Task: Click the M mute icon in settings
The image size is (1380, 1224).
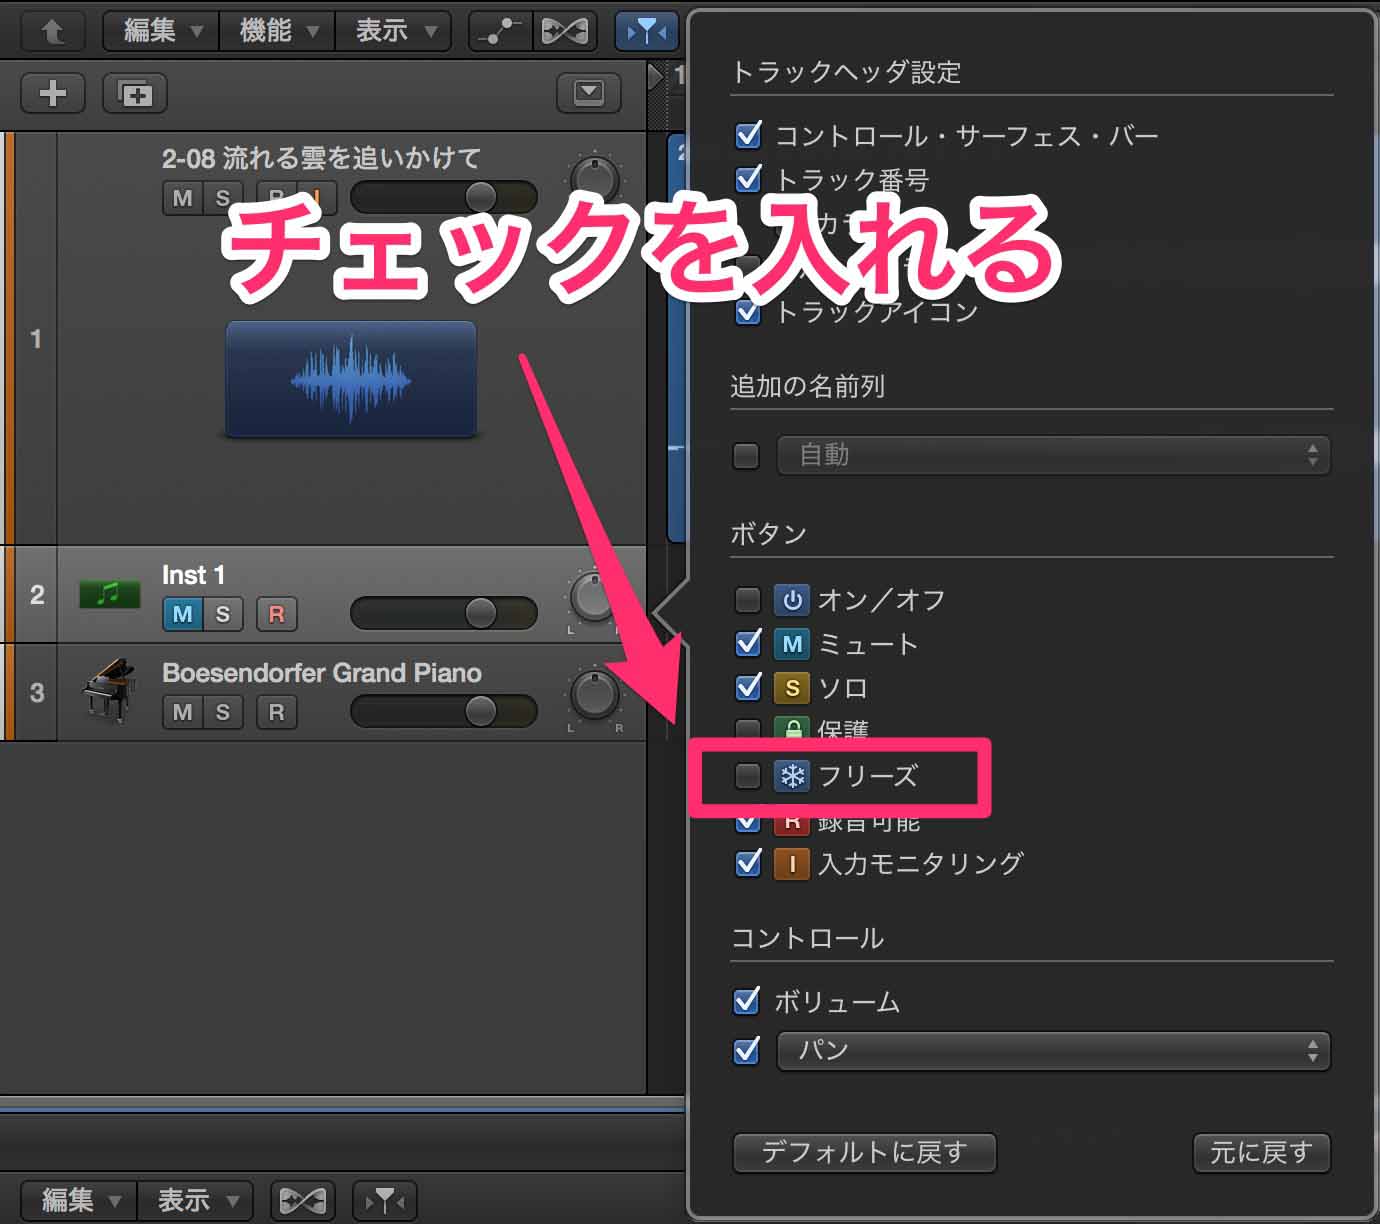Action: (792, 644)
